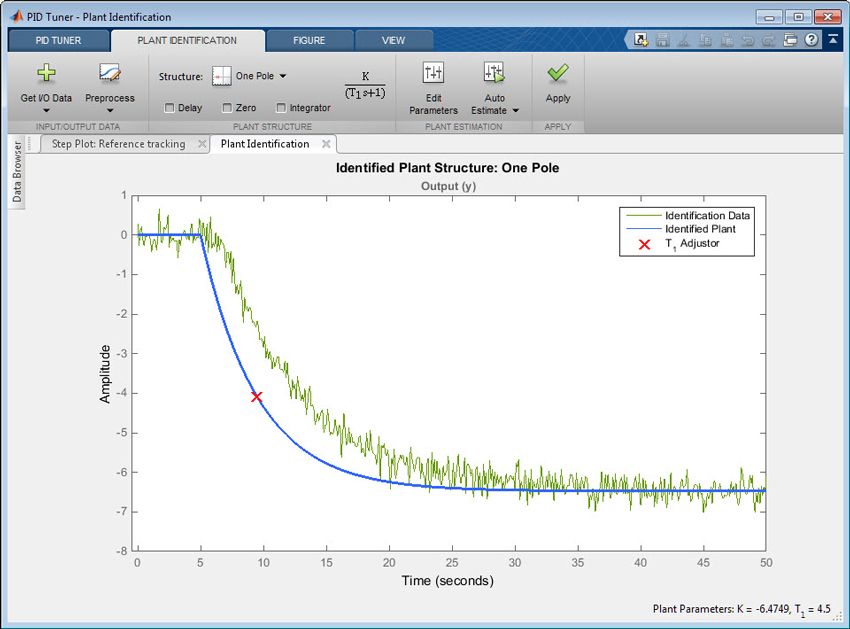The image size is (850, 629).
Task: Go to the PID TUNER tab
Action: coord(57,40)
